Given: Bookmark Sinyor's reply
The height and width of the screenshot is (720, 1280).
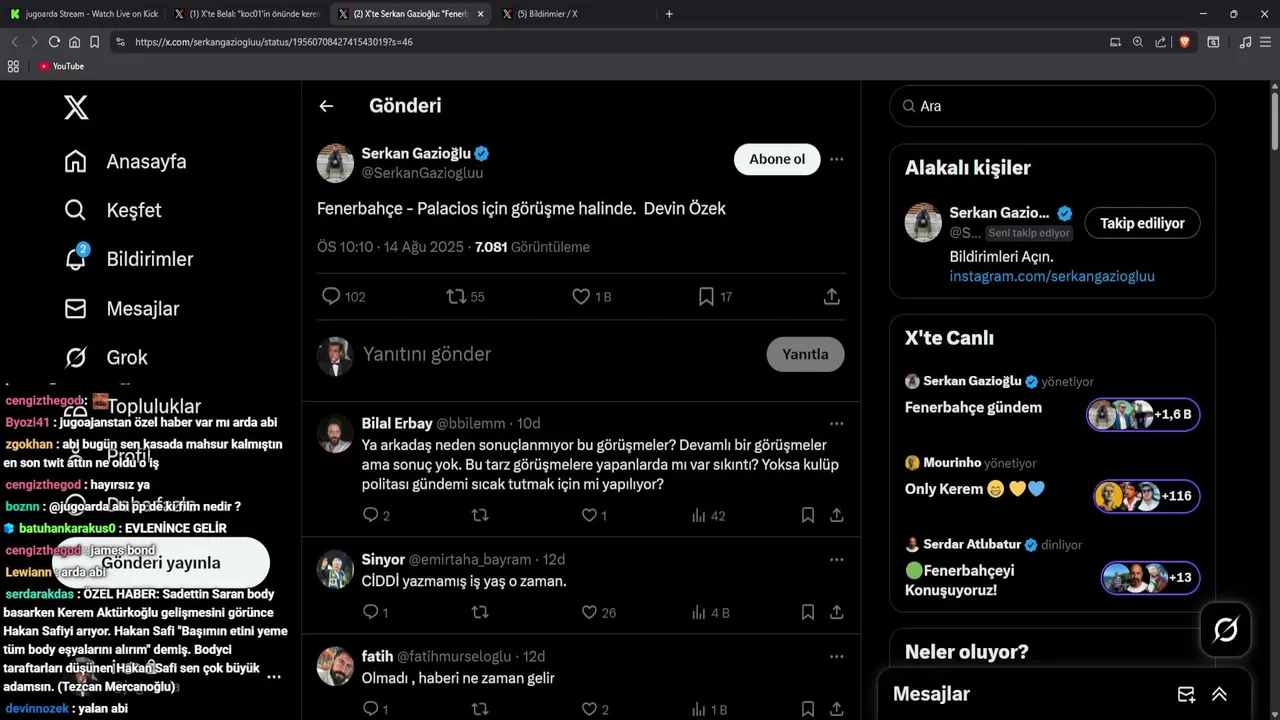Looking at the screenshot, I should point(807,612).
